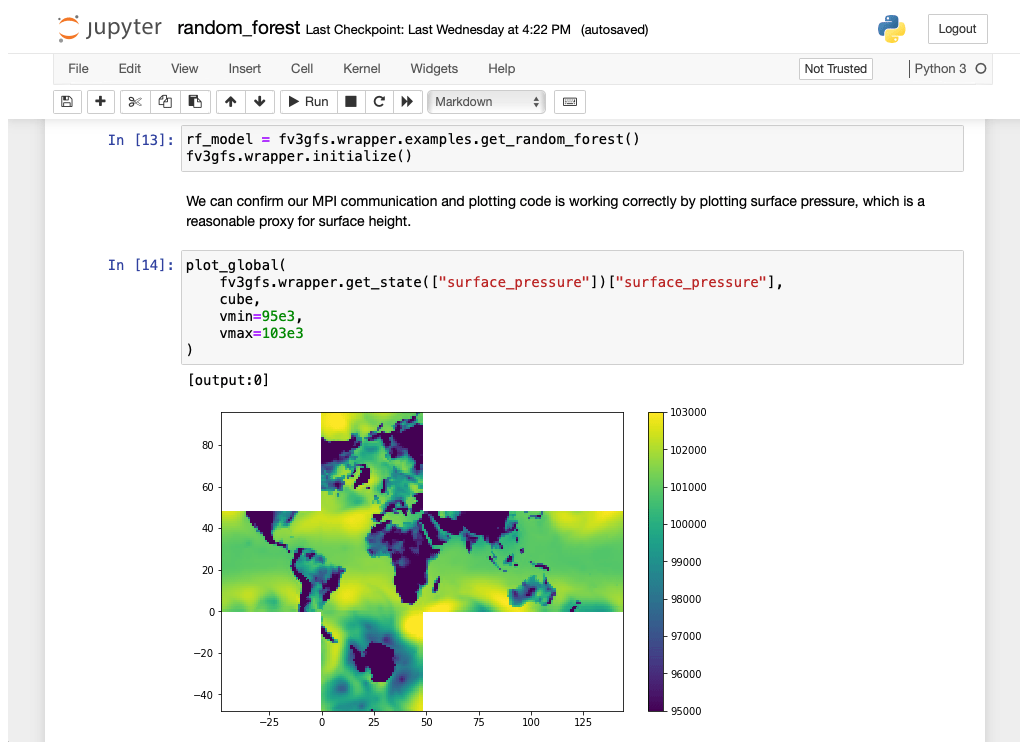
Task: Move selected cell down with arrow
Action: (259, 101)
